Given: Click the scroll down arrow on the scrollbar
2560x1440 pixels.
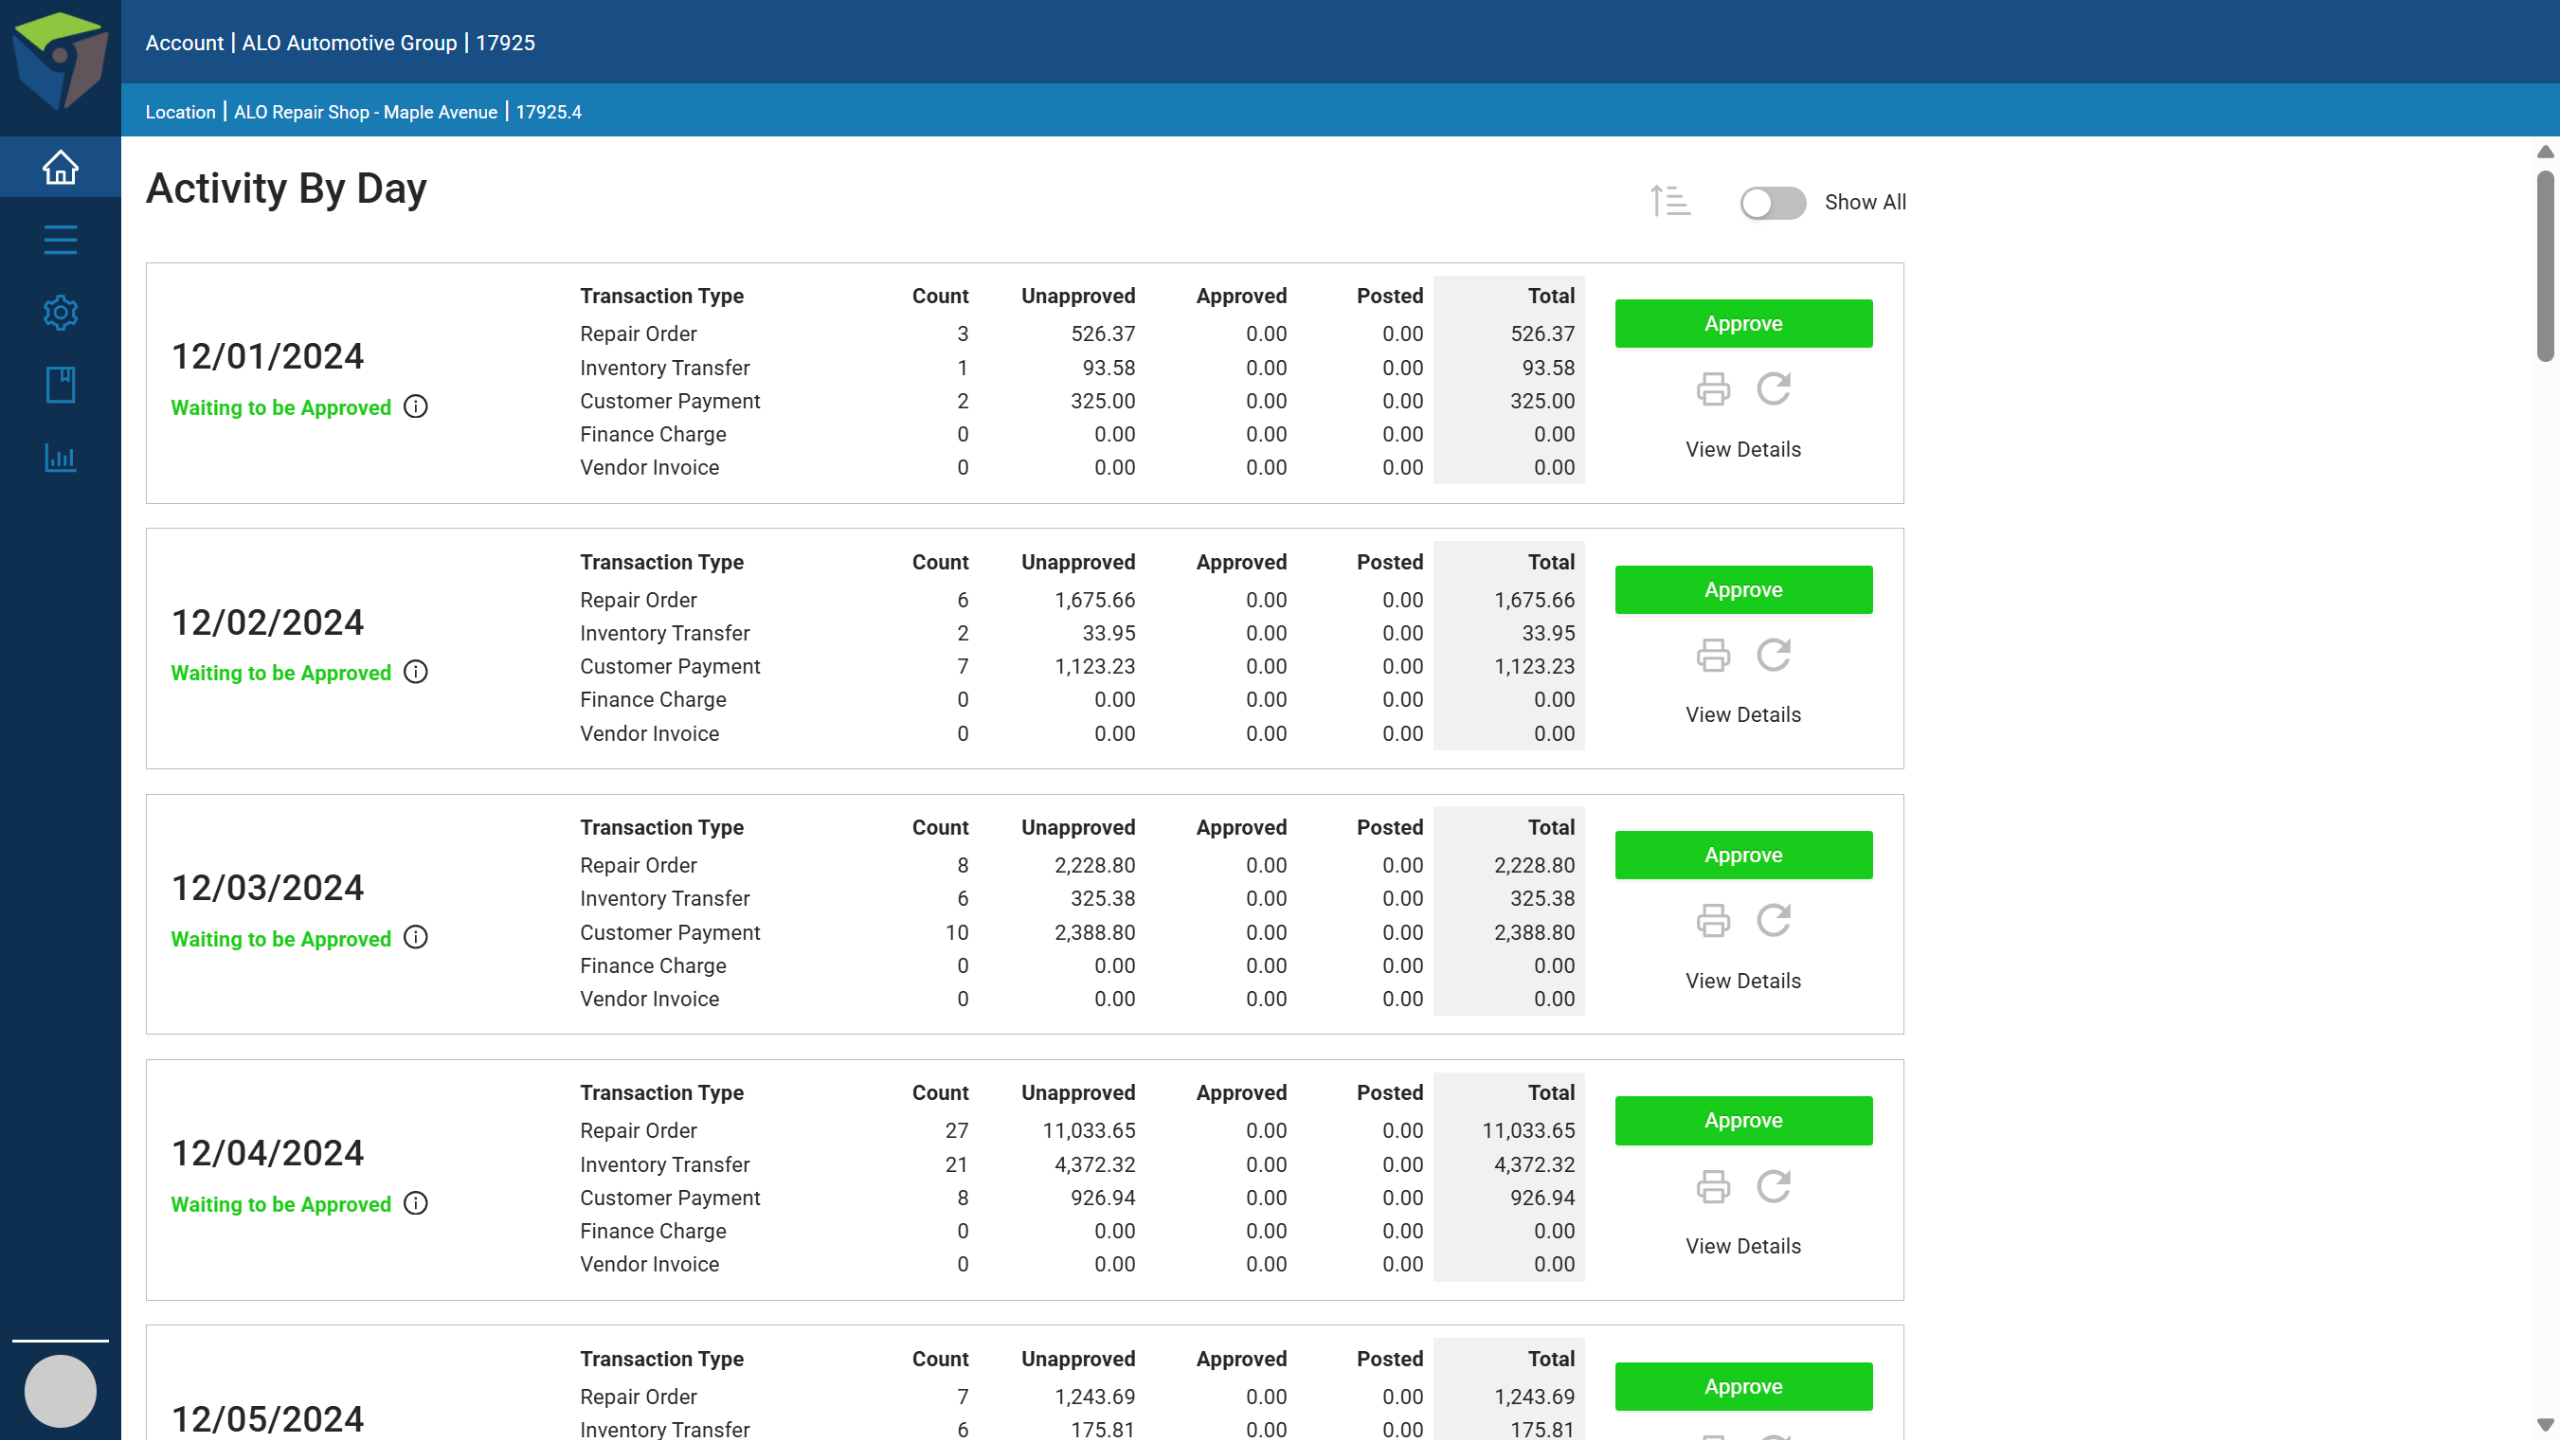Looking at the screenshot, I should [x=2545, y=1425].
